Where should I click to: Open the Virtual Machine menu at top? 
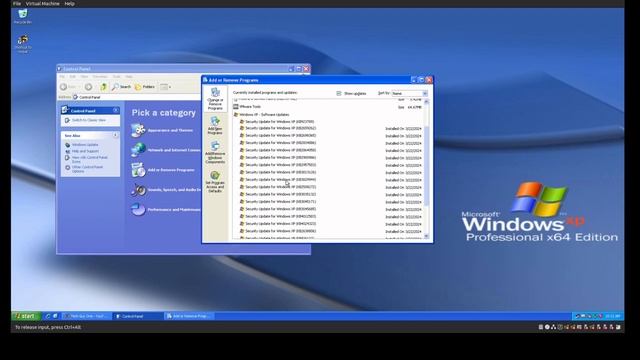43,4
